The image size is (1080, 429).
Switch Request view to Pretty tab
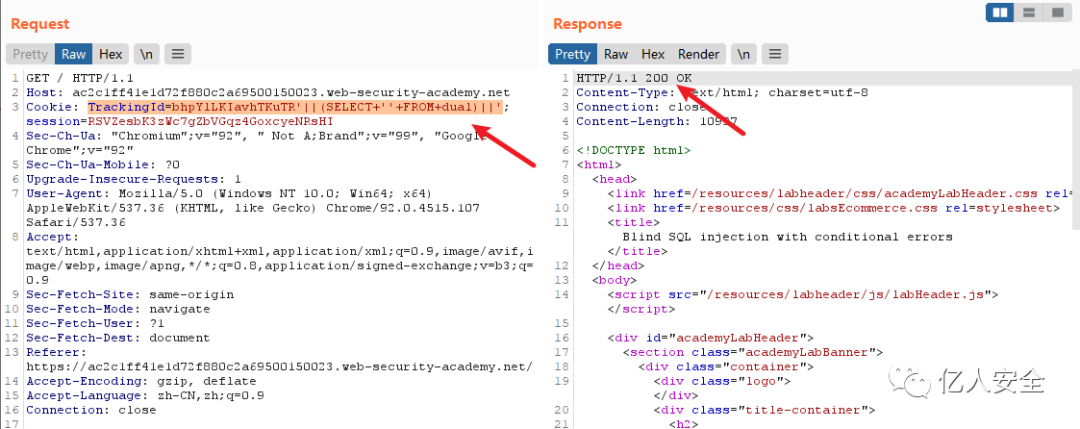(x=30, y=54)
